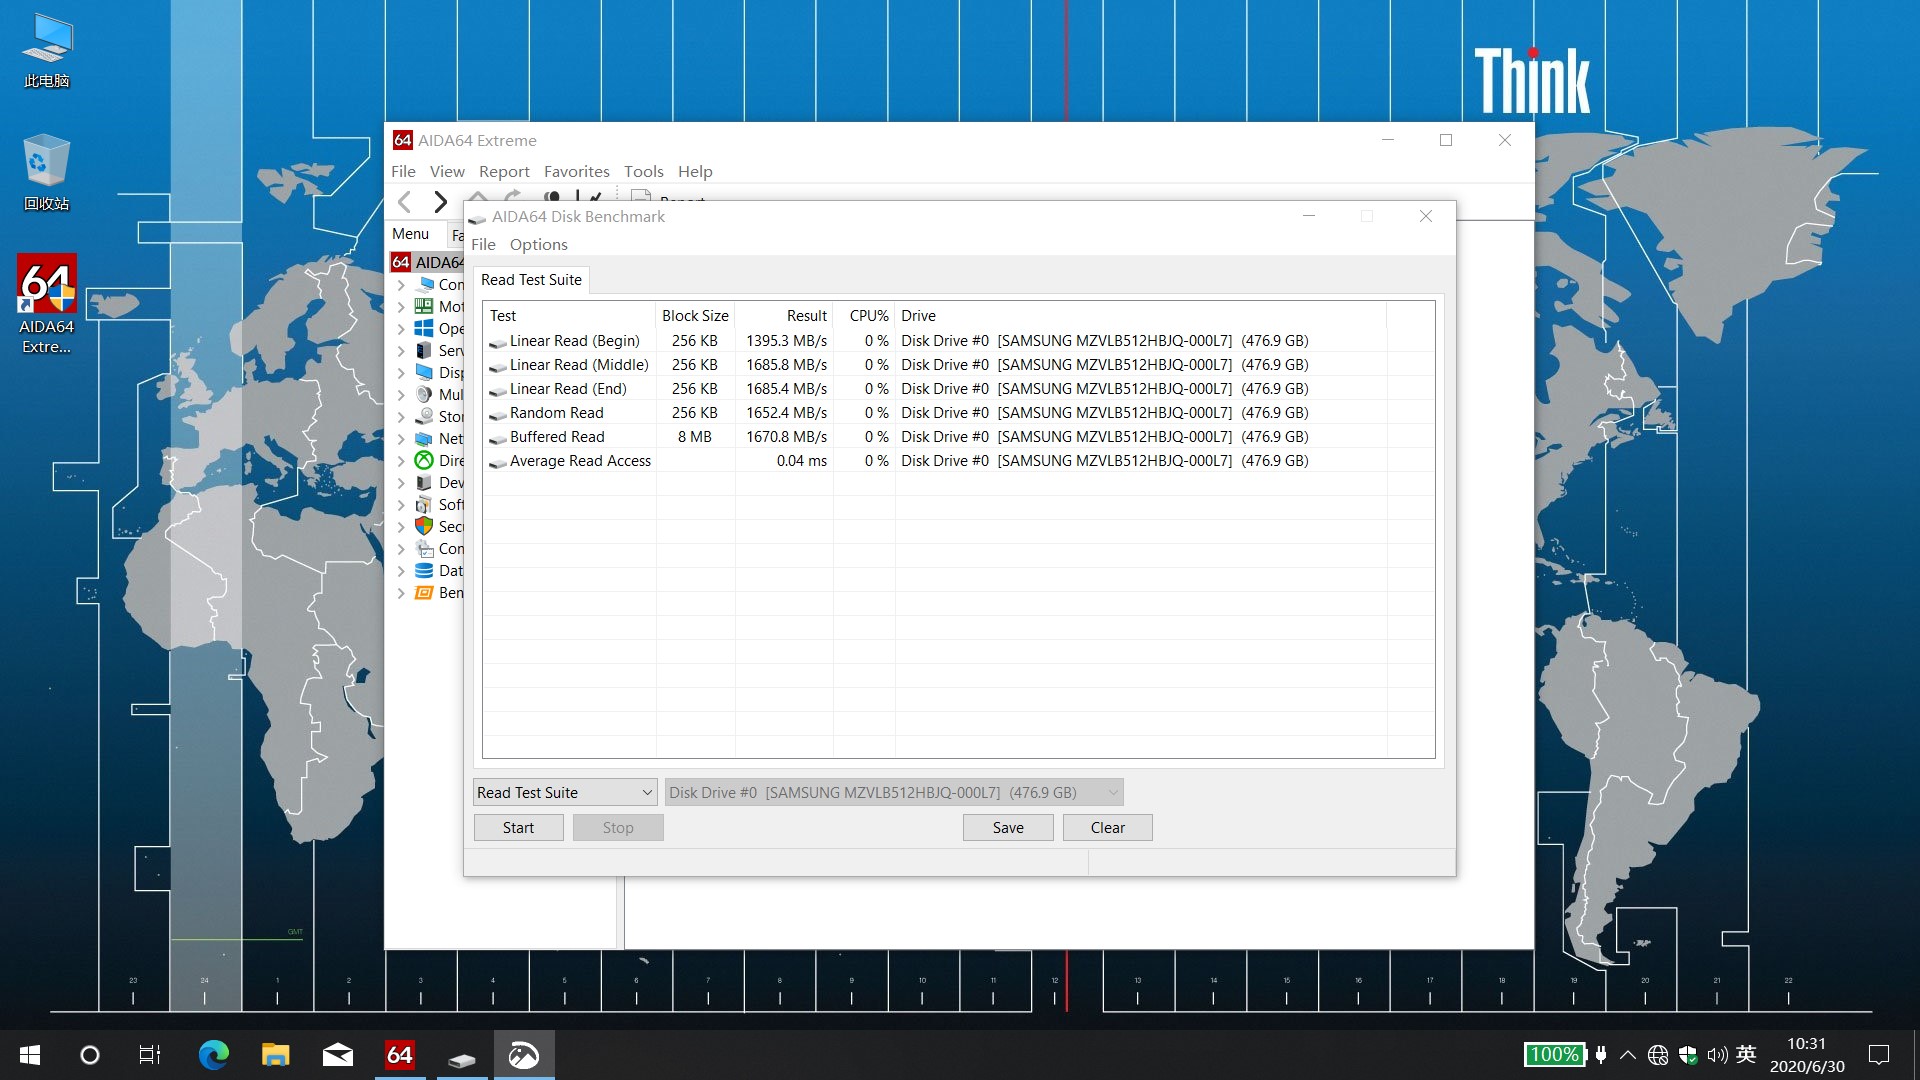Click the AIDA64 taskbar icon
Viewport: 1920px width, 1080px height.
point(399,1055)
